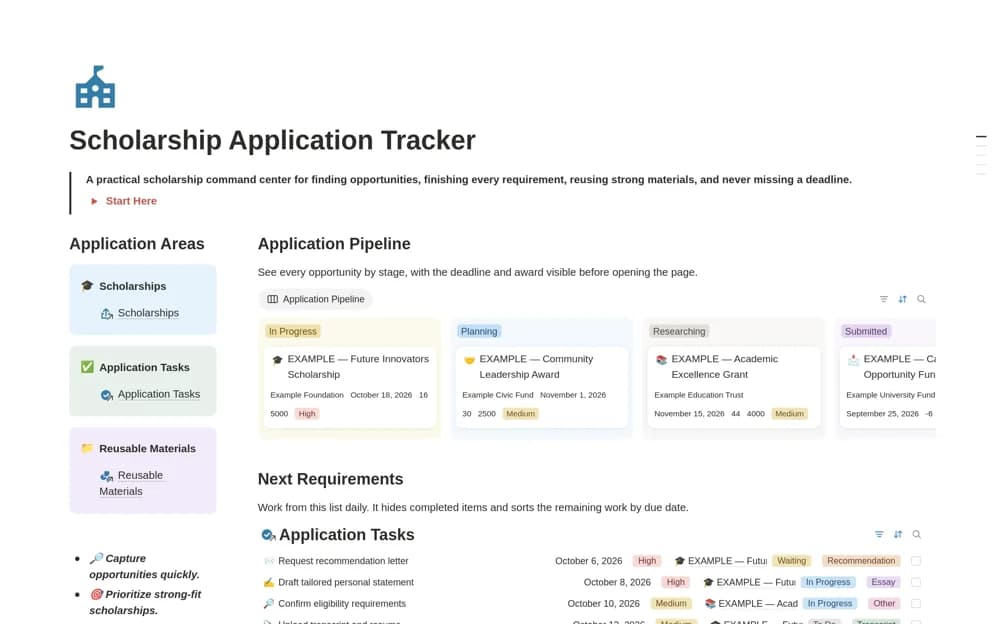The image size is (1000, 624).
Task: Click the books icon on Academic Excellence card
Action: 661,360
